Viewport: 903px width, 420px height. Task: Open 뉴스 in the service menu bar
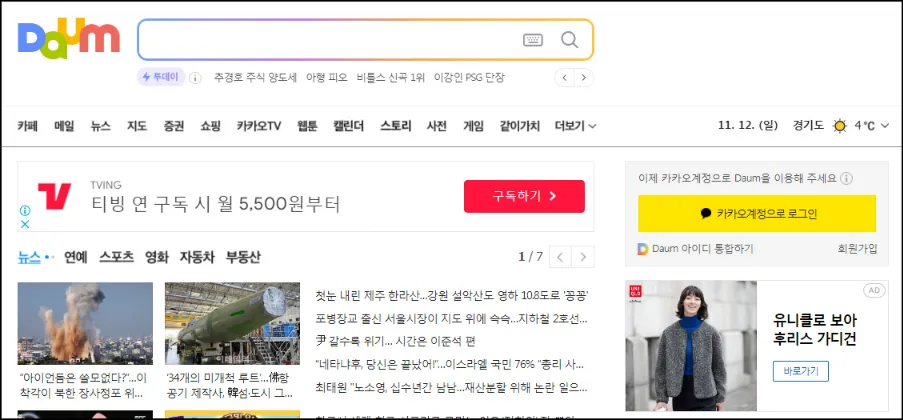[100, 126]
